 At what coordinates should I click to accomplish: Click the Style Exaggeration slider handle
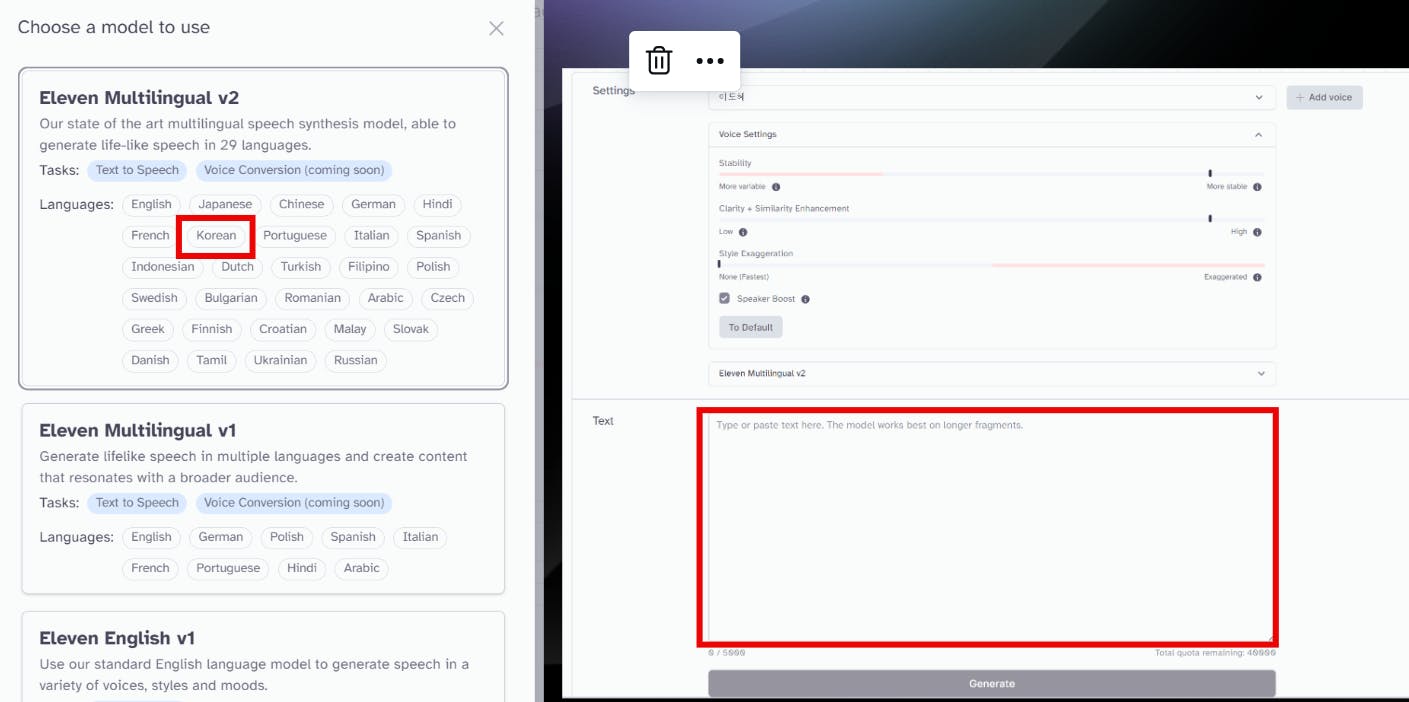click(719, 264)
